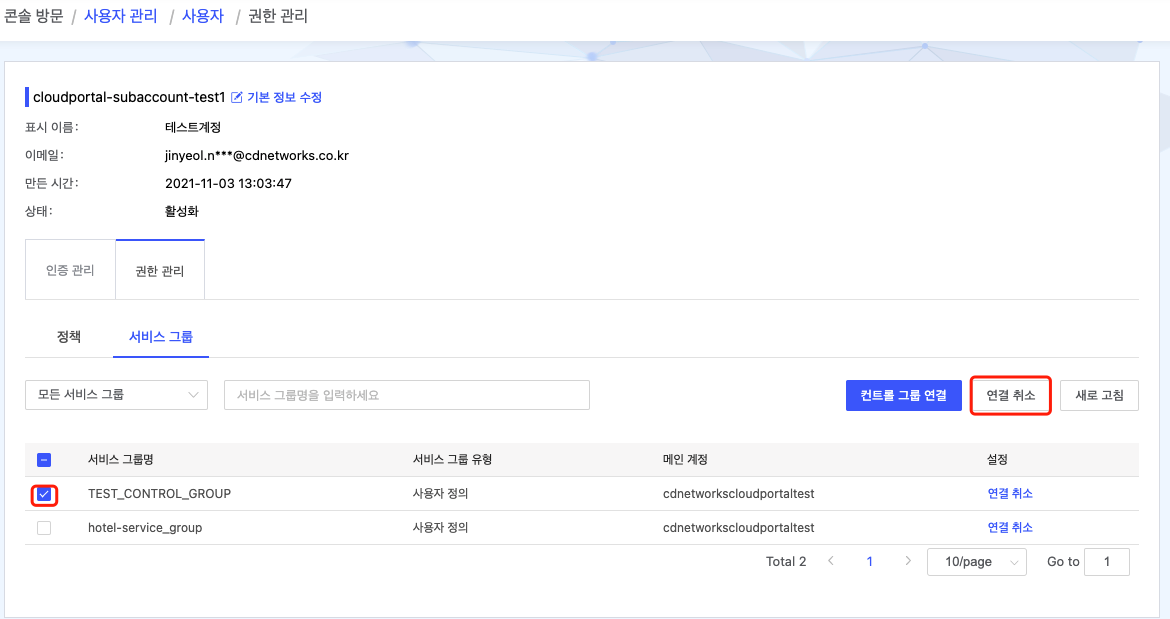The image size is (1170, 619).
Task: Switch to the 정책 tab
Action: click(67, 337)
